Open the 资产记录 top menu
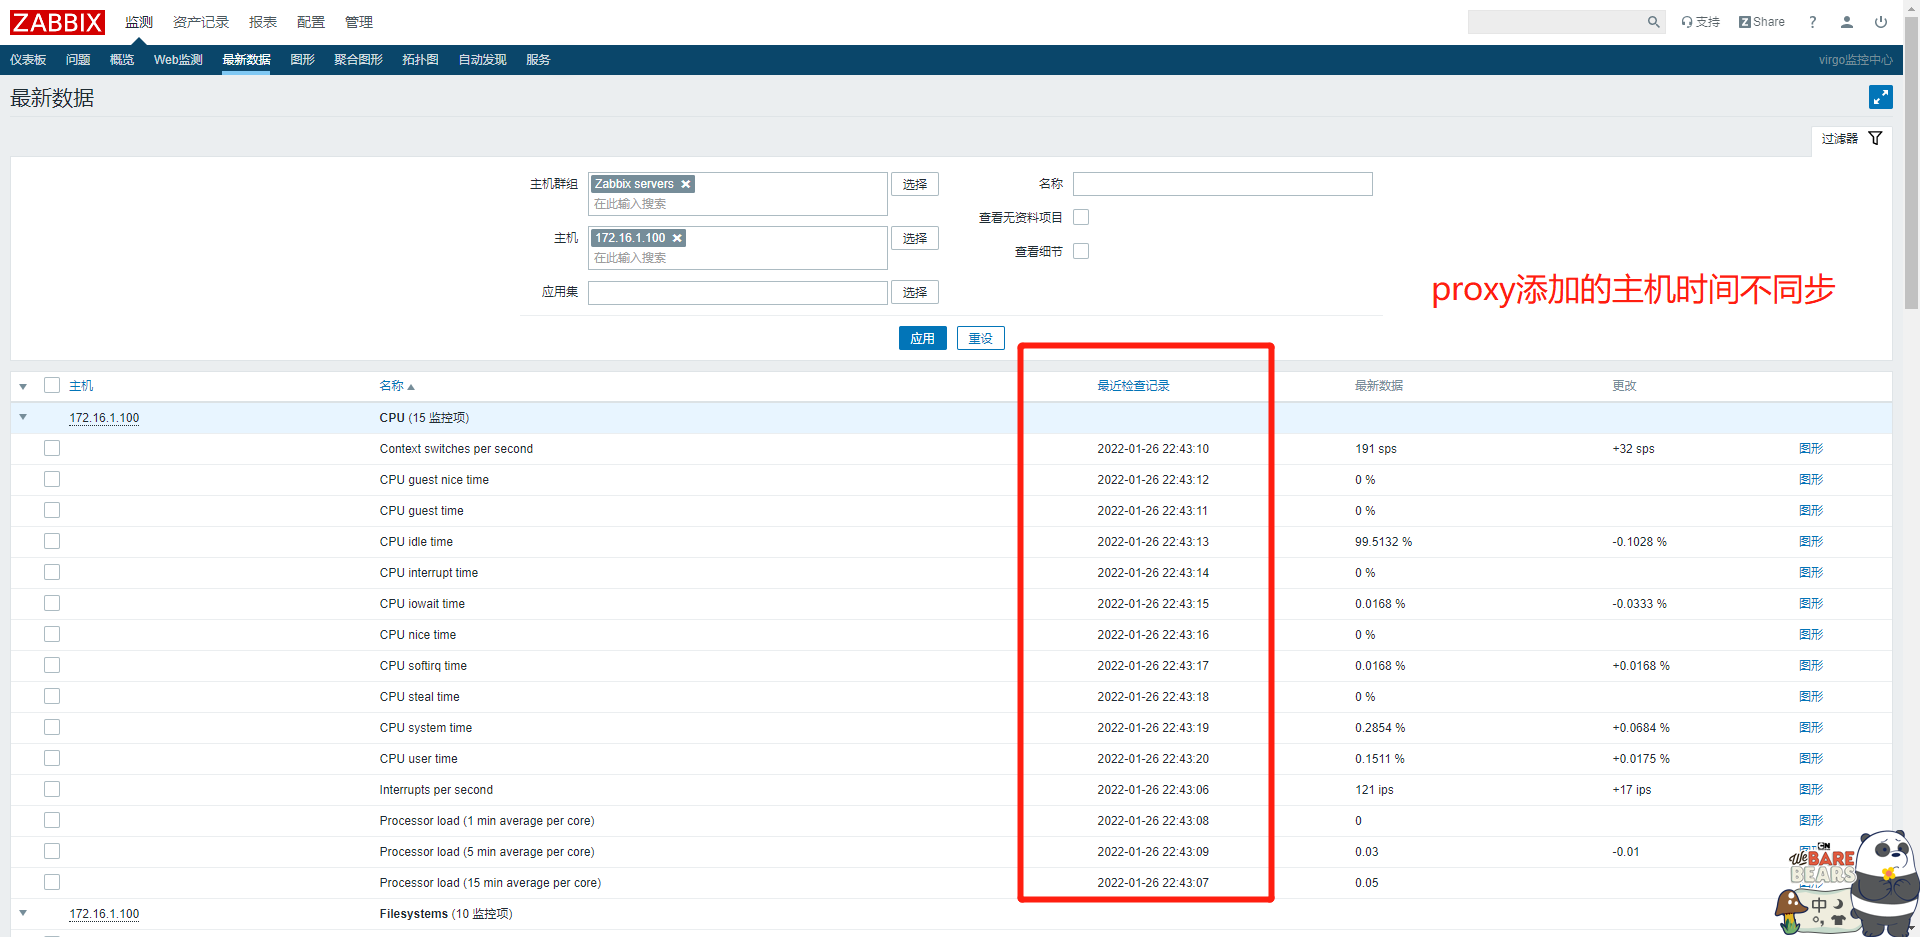Image resolution: width=1920 pixels, height=937 pixels. coord(200,22)
